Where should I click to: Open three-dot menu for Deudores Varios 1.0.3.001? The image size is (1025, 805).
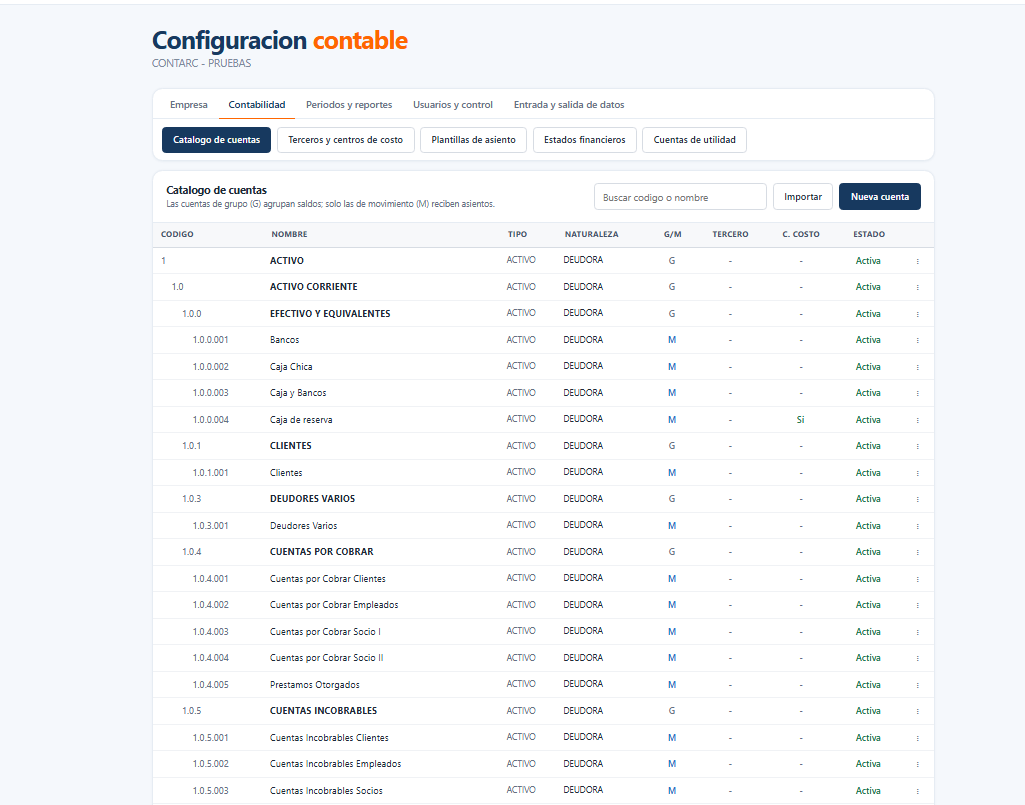click(917, 526)
